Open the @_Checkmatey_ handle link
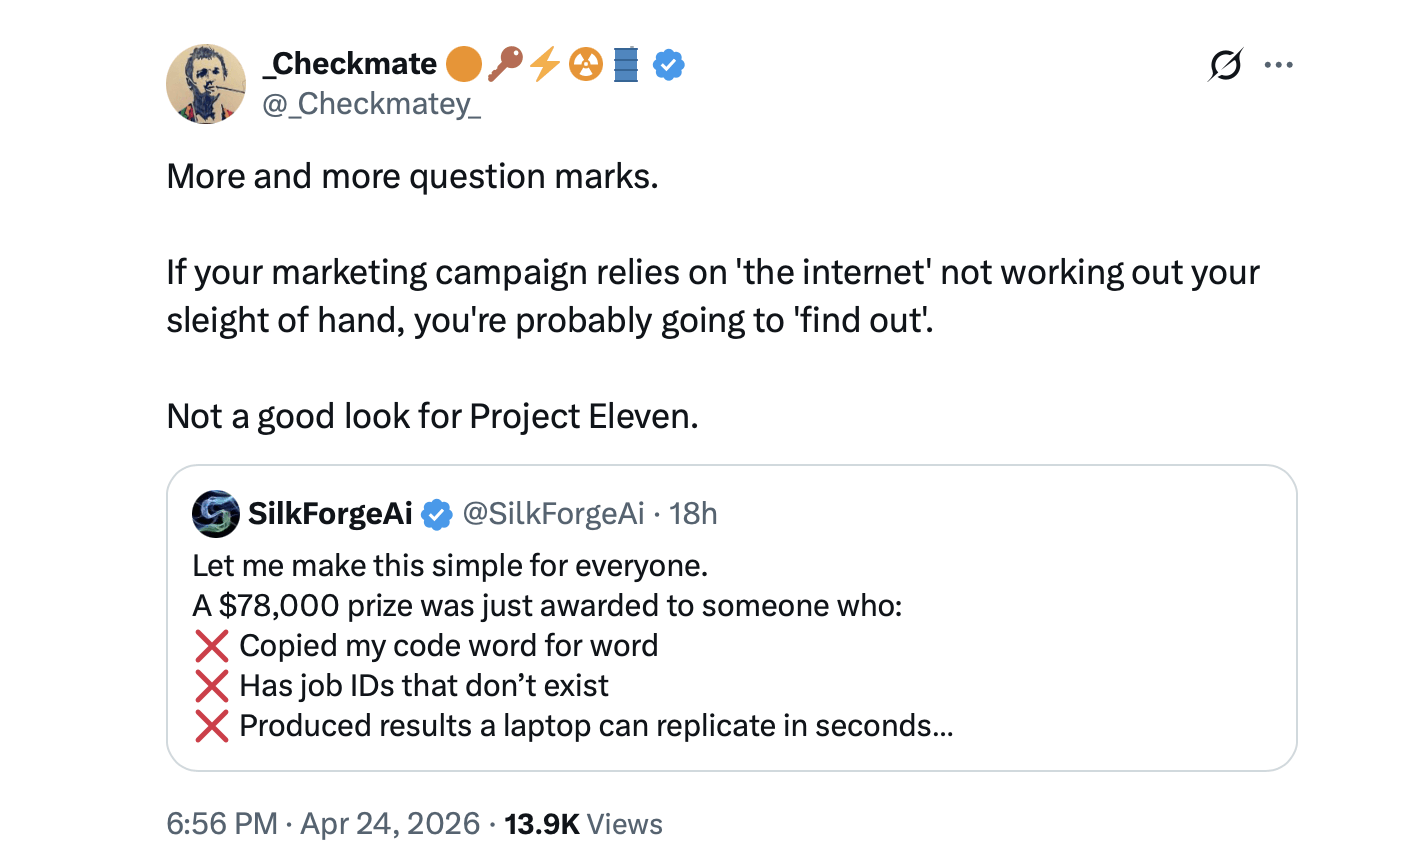 pyautogui.click(x=371, y=104)
